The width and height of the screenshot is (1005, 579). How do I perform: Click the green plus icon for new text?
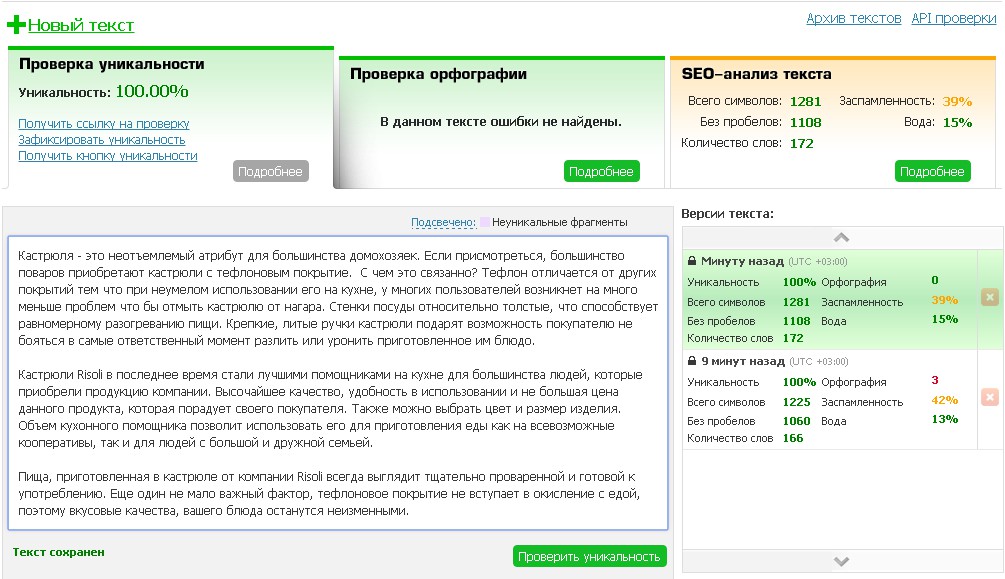16,25
